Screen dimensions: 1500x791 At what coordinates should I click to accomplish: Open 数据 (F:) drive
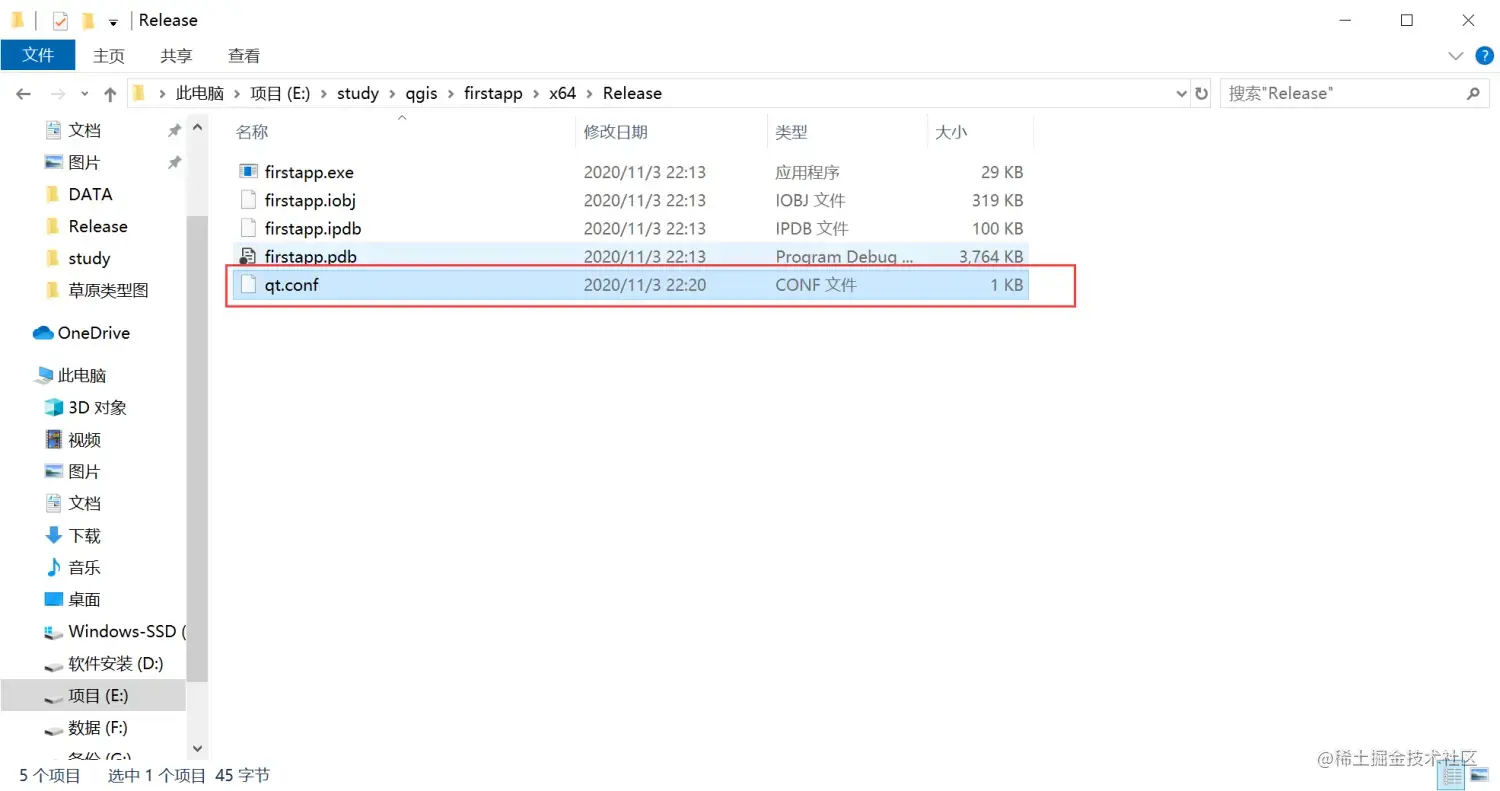tap(98, 727)
